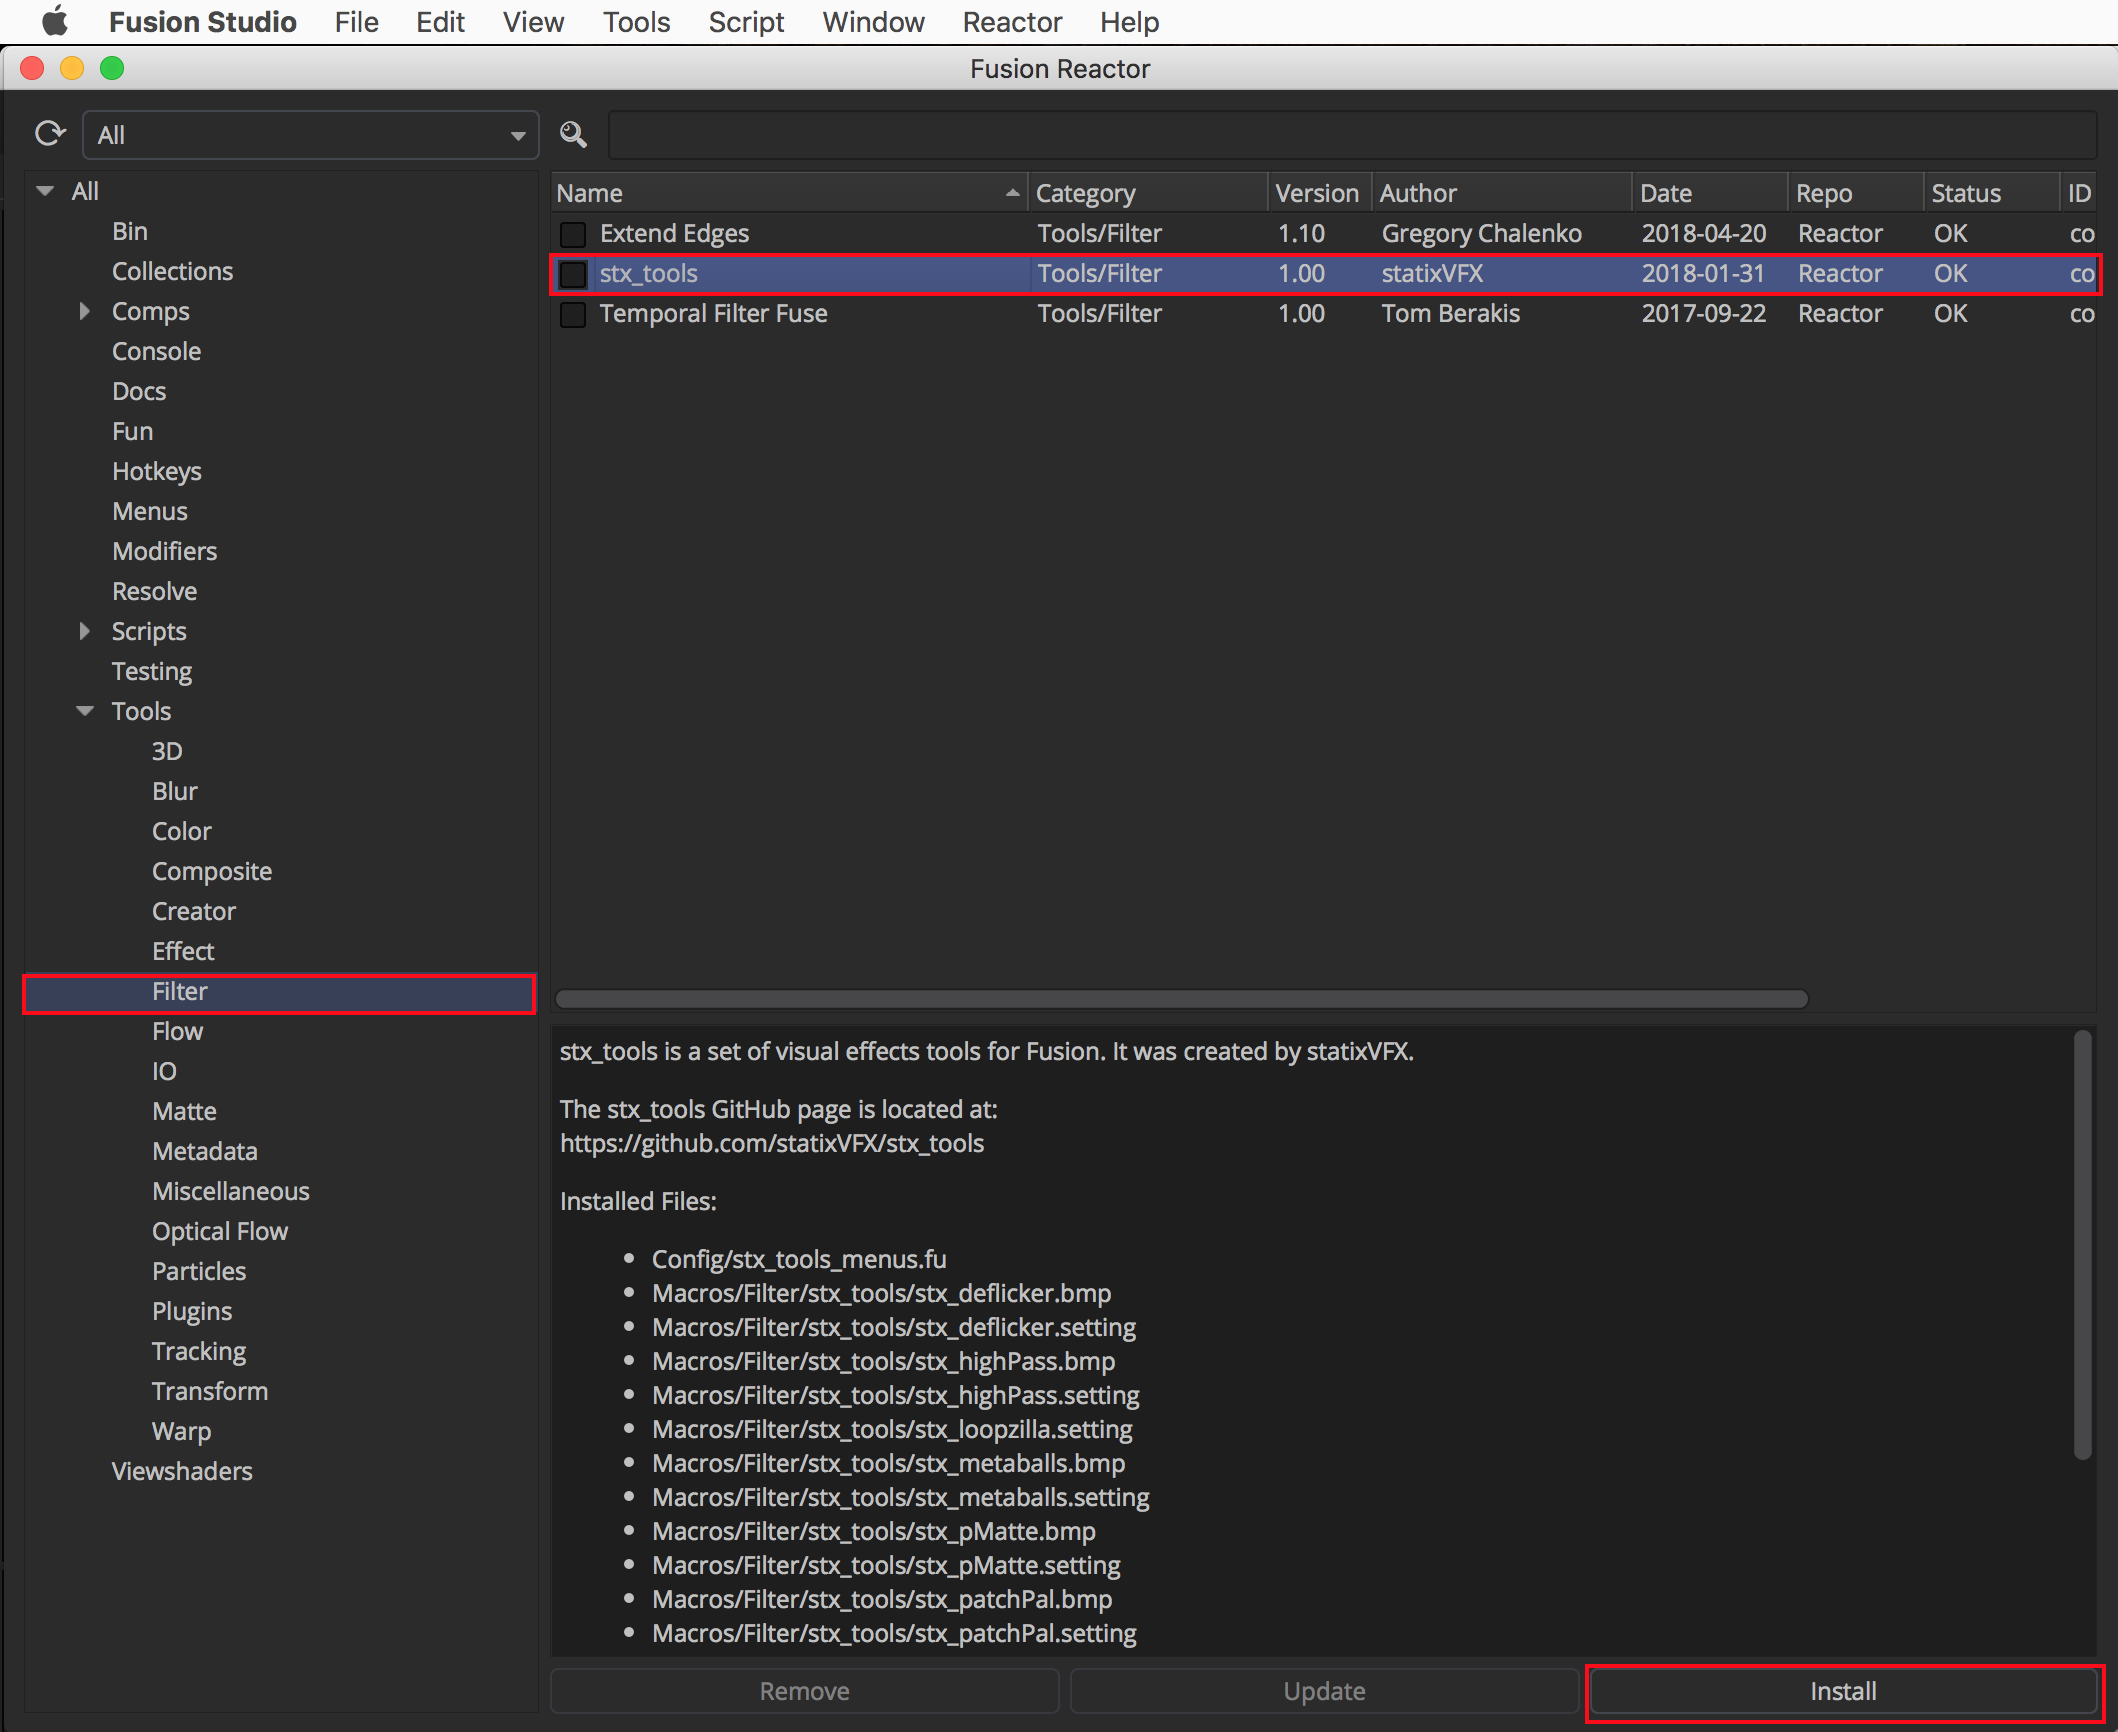The height and width of the screenshot is (1732, 2118).
Task: Select the Miscellaneous tools subcategory
Action: point(230,1191)
